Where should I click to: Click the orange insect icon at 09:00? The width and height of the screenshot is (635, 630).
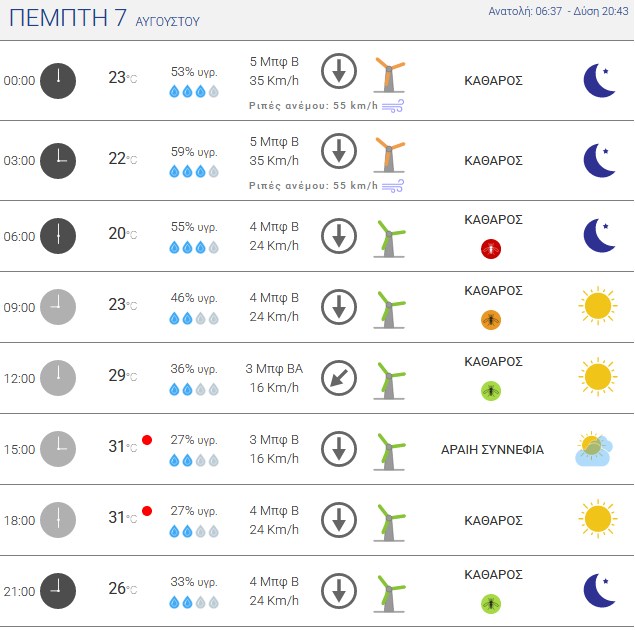(491, 320)
